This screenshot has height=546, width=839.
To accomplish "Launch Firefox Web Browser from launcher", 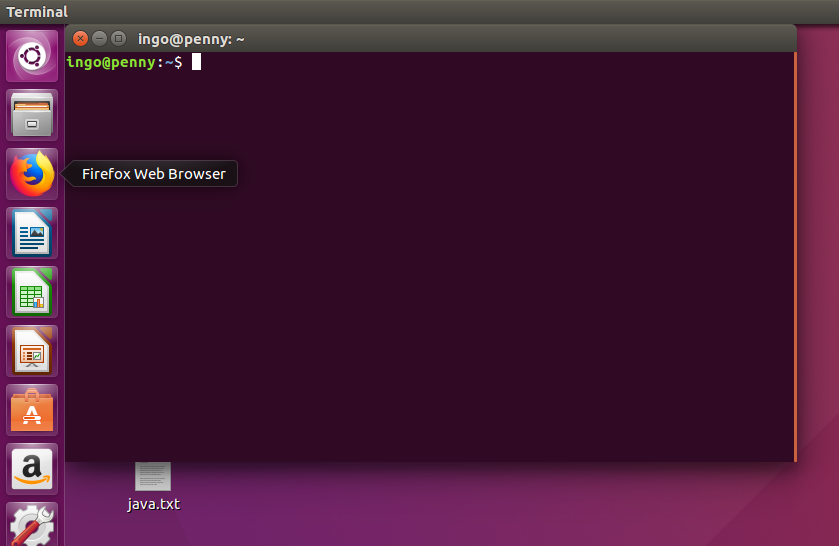I will coord(32,174).
